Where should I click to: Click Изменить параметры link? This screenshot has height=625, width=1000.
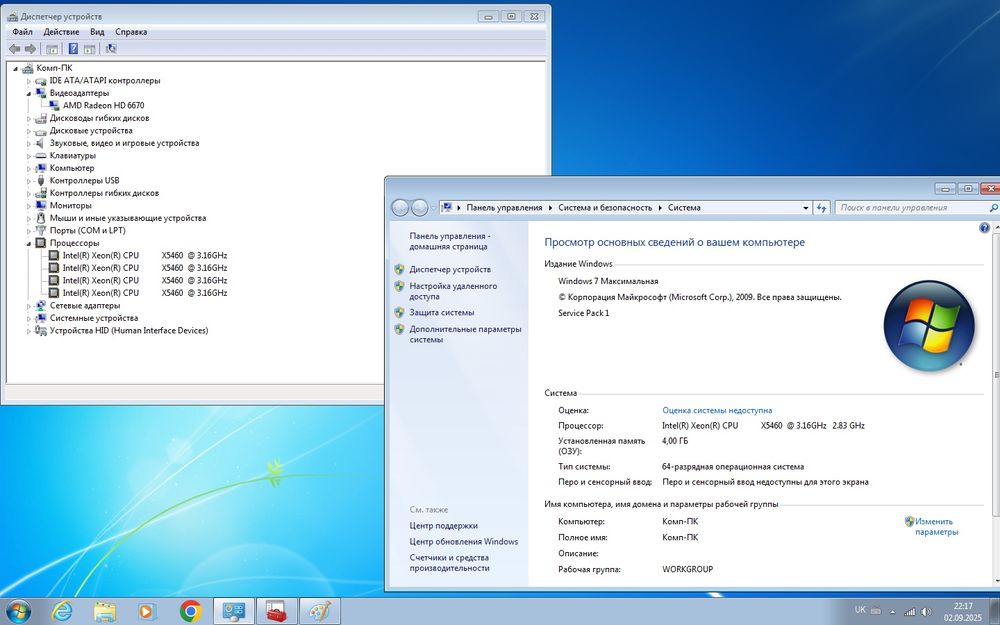tap(936, 526)
